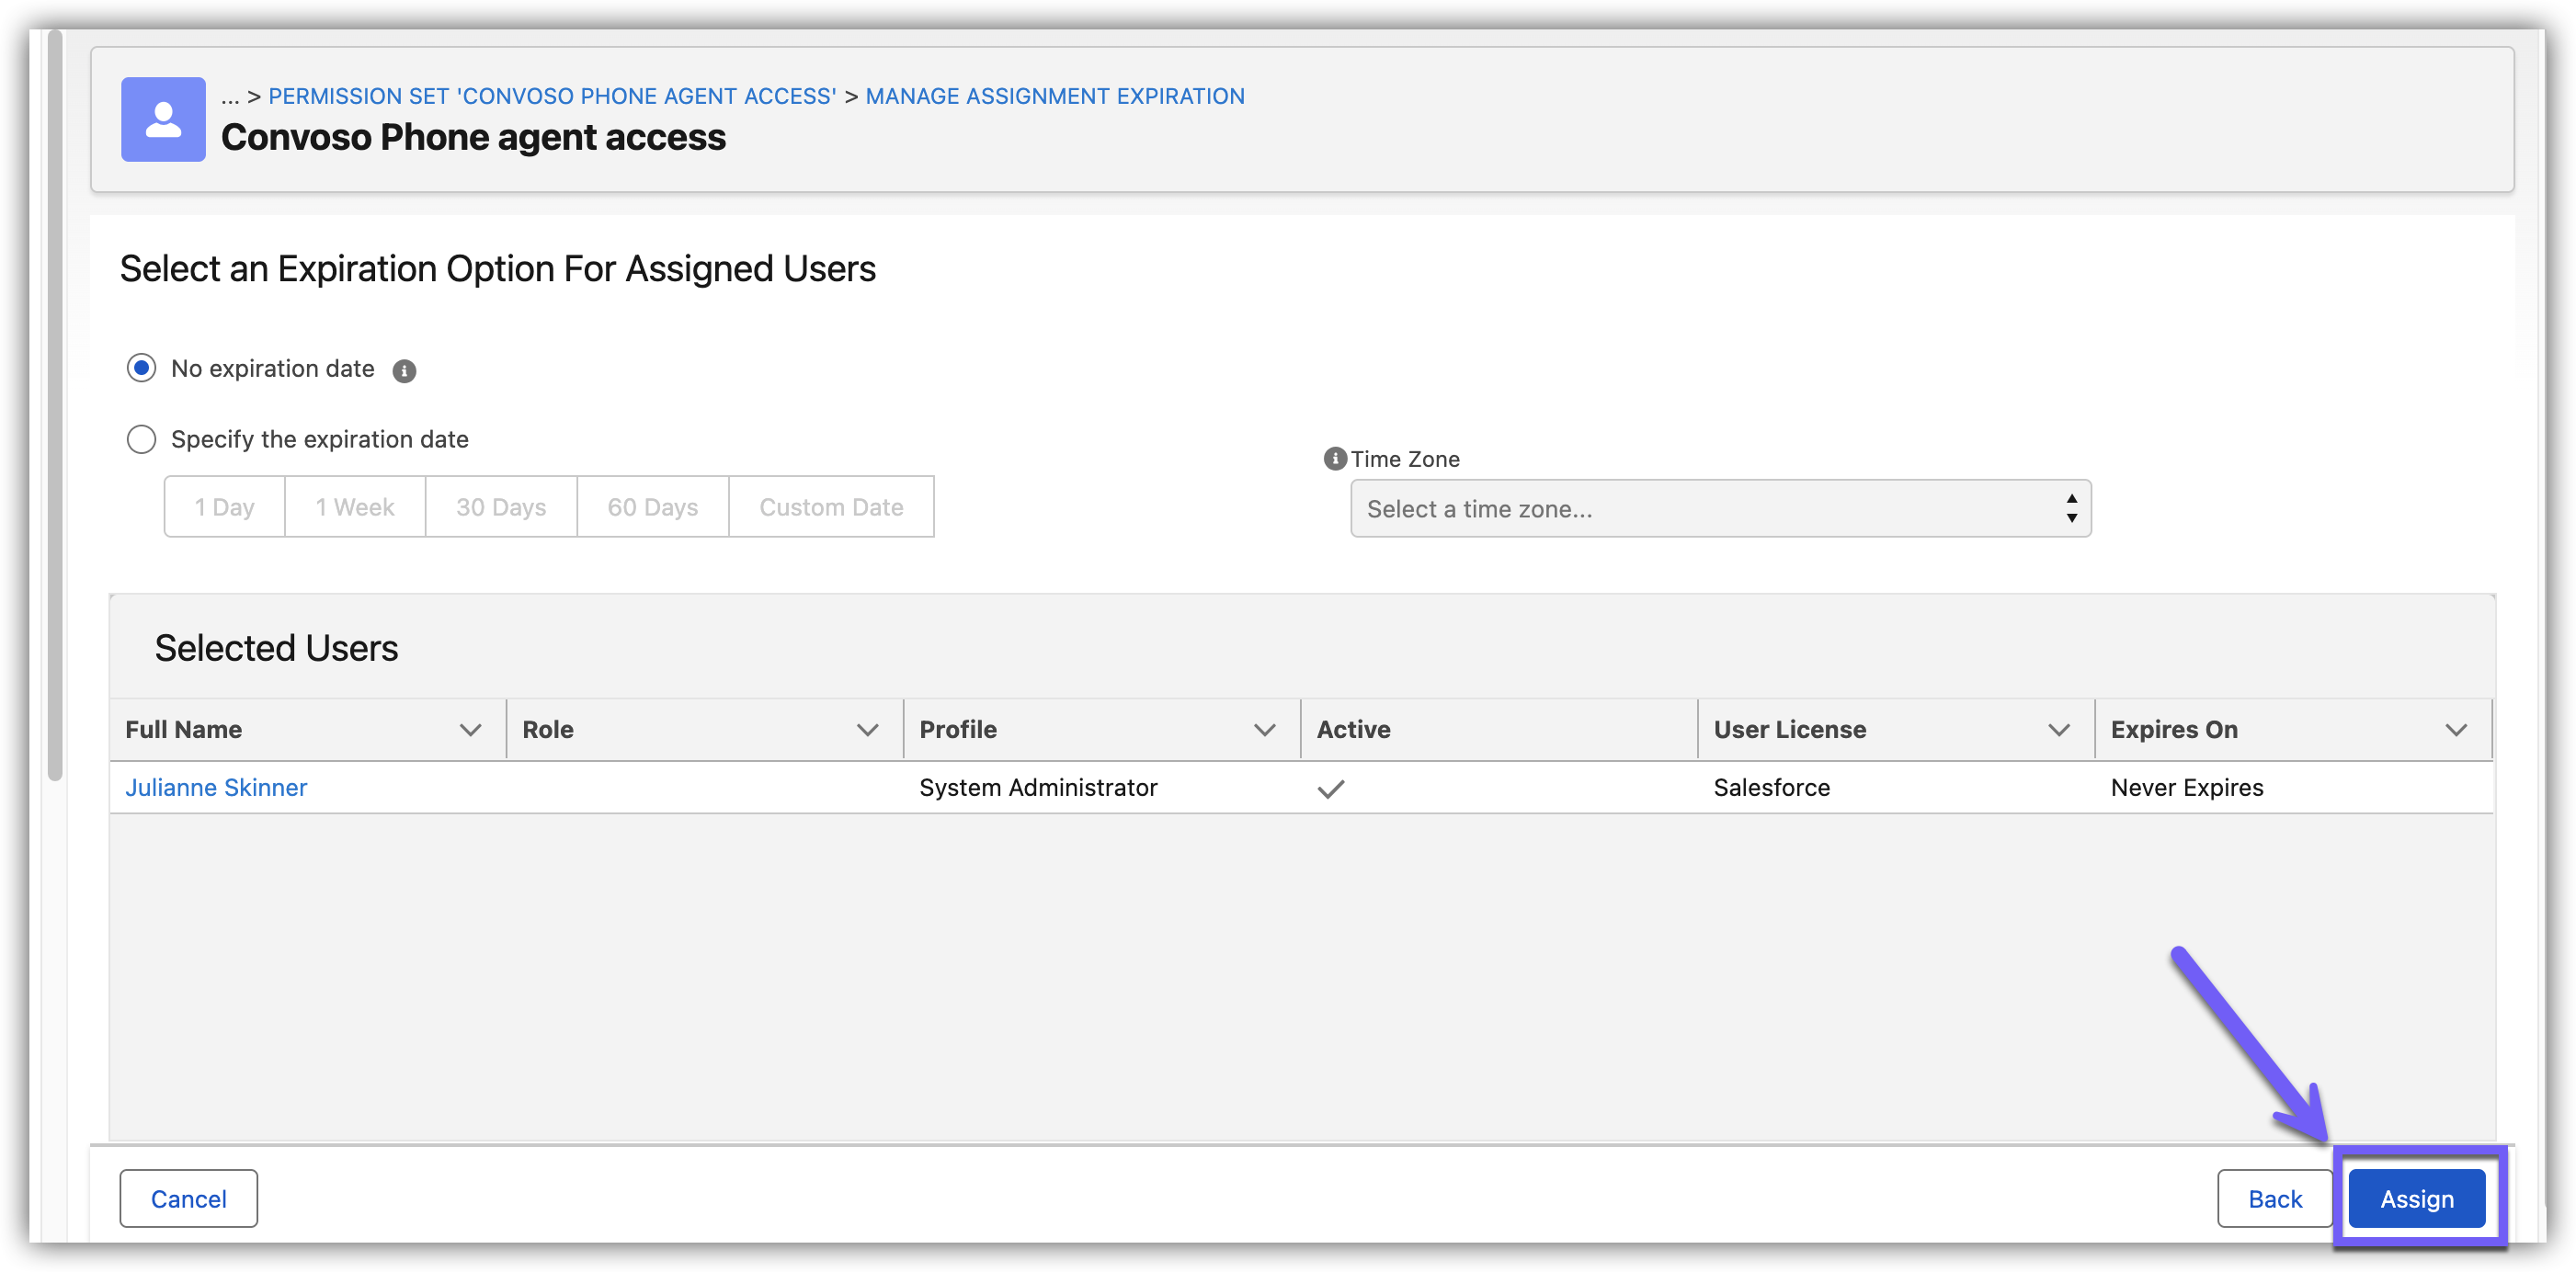Choose the 1 Day expiration tab
Screen dimensions: 2576x1272
pos(225,507)
